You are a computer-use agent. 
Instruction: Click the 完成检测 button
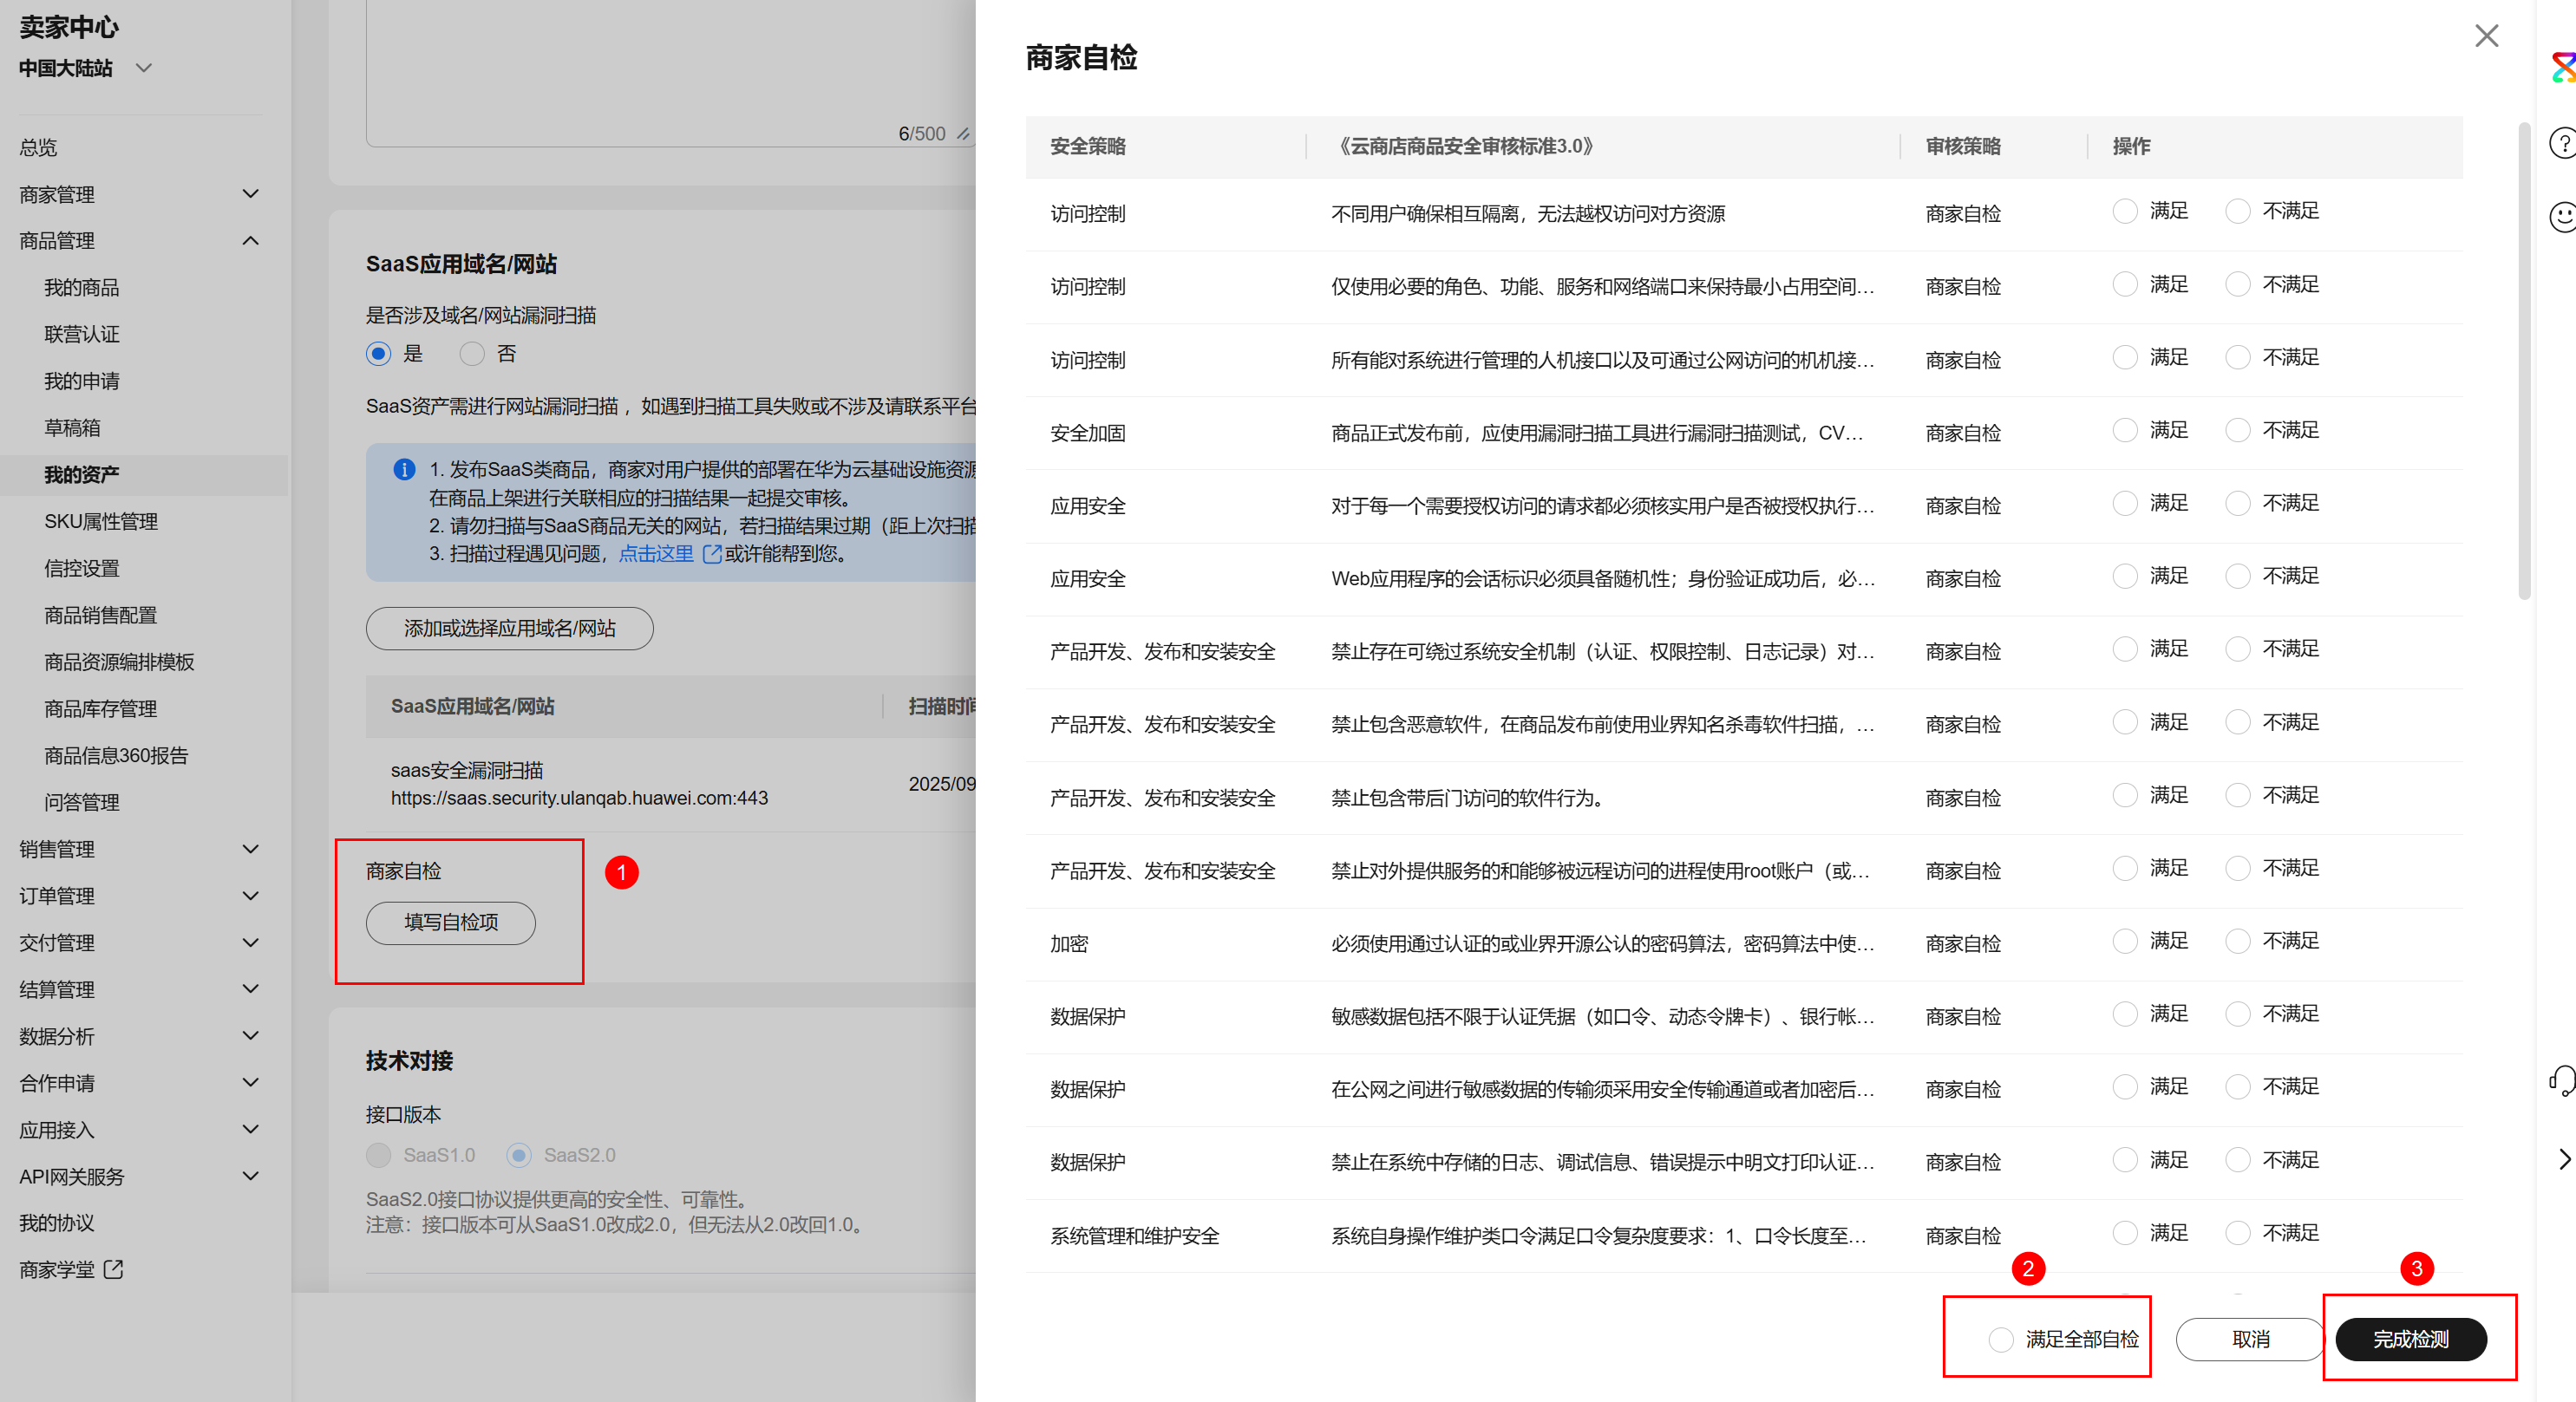coord(2410,1339)
